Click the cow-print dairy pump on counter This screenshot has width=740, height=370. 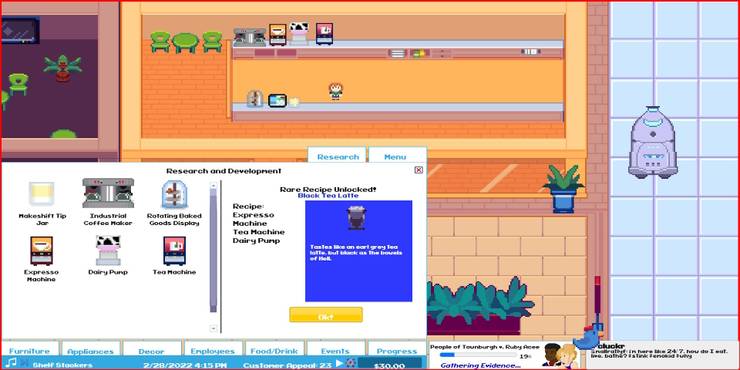click(x=298, y=34)
